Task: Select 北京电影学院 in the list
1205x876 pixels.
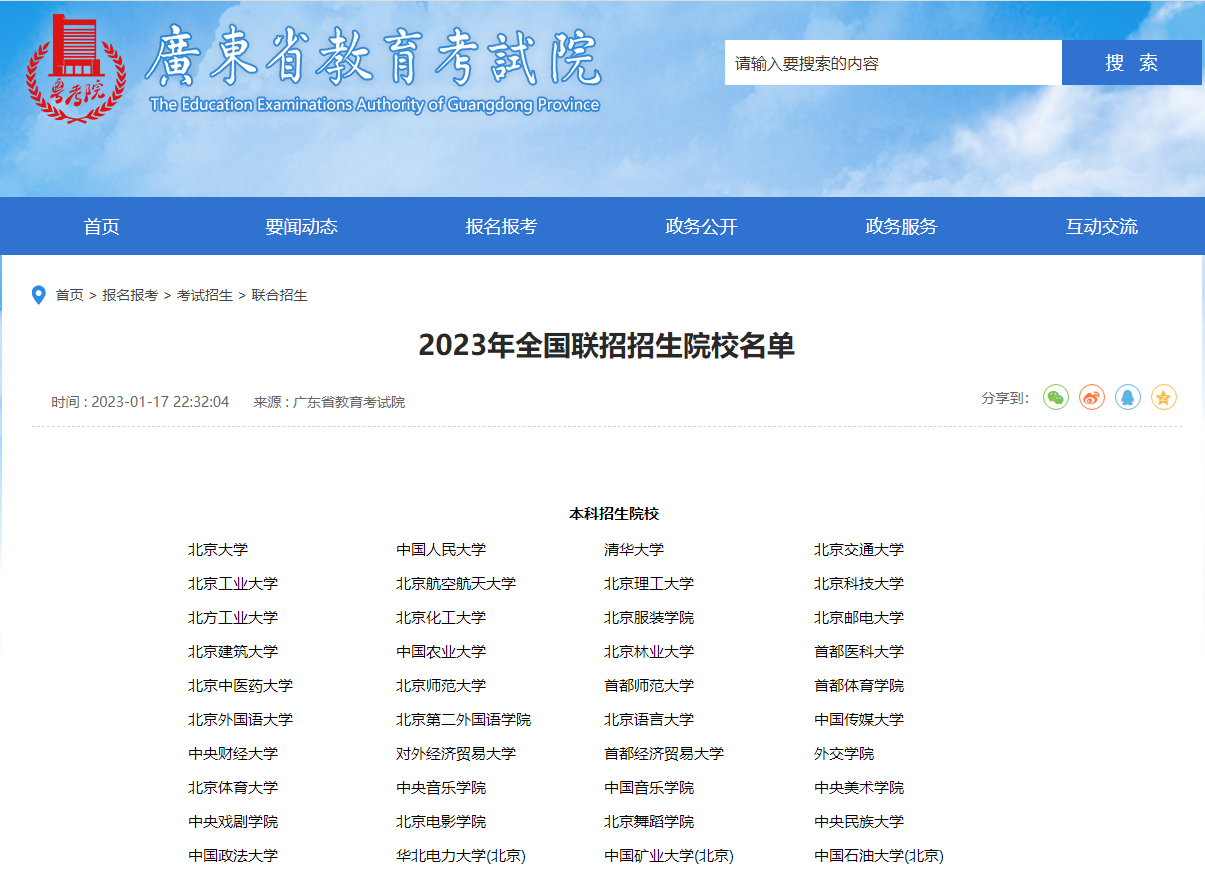Action: (441, 822)
